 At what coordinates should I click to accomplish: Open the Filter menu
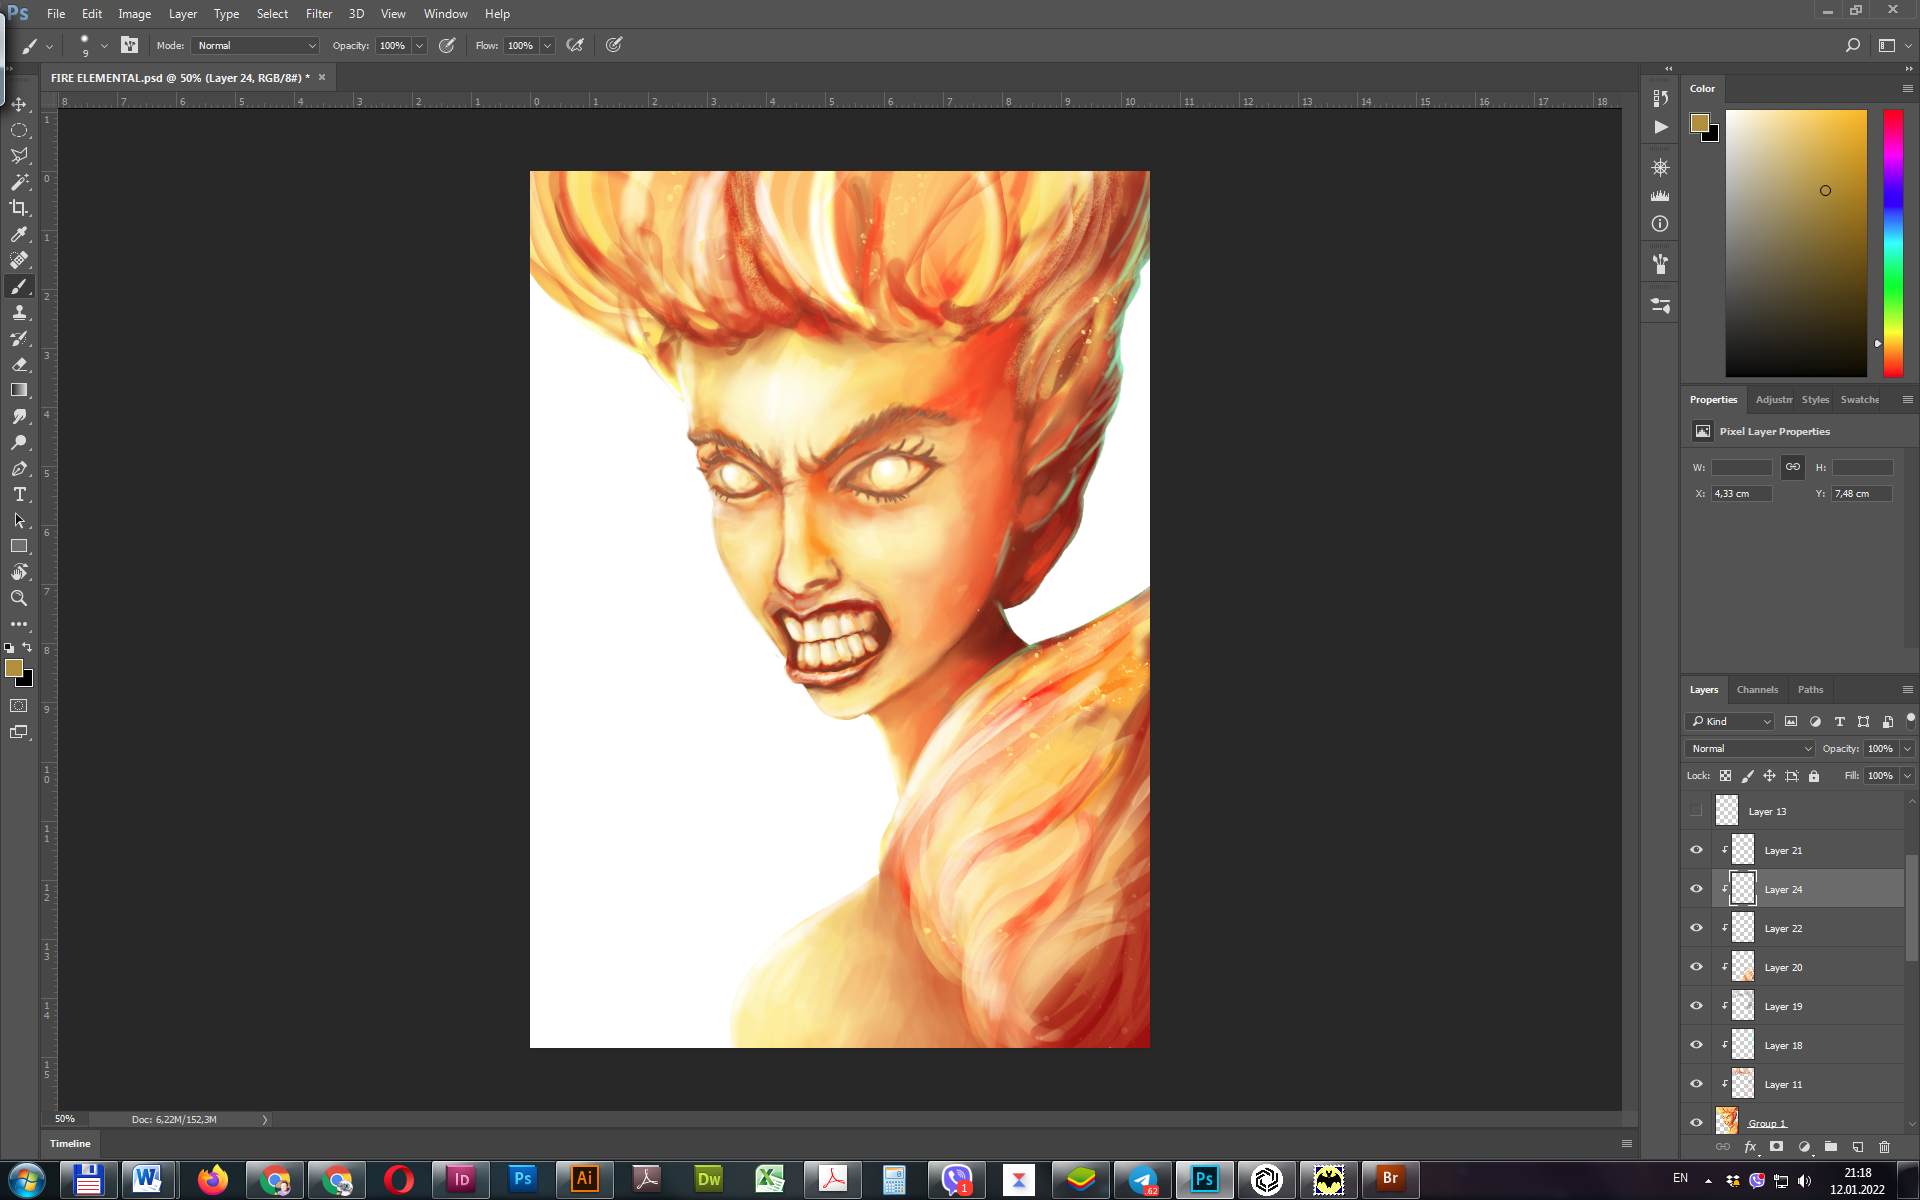pos(319,14)
